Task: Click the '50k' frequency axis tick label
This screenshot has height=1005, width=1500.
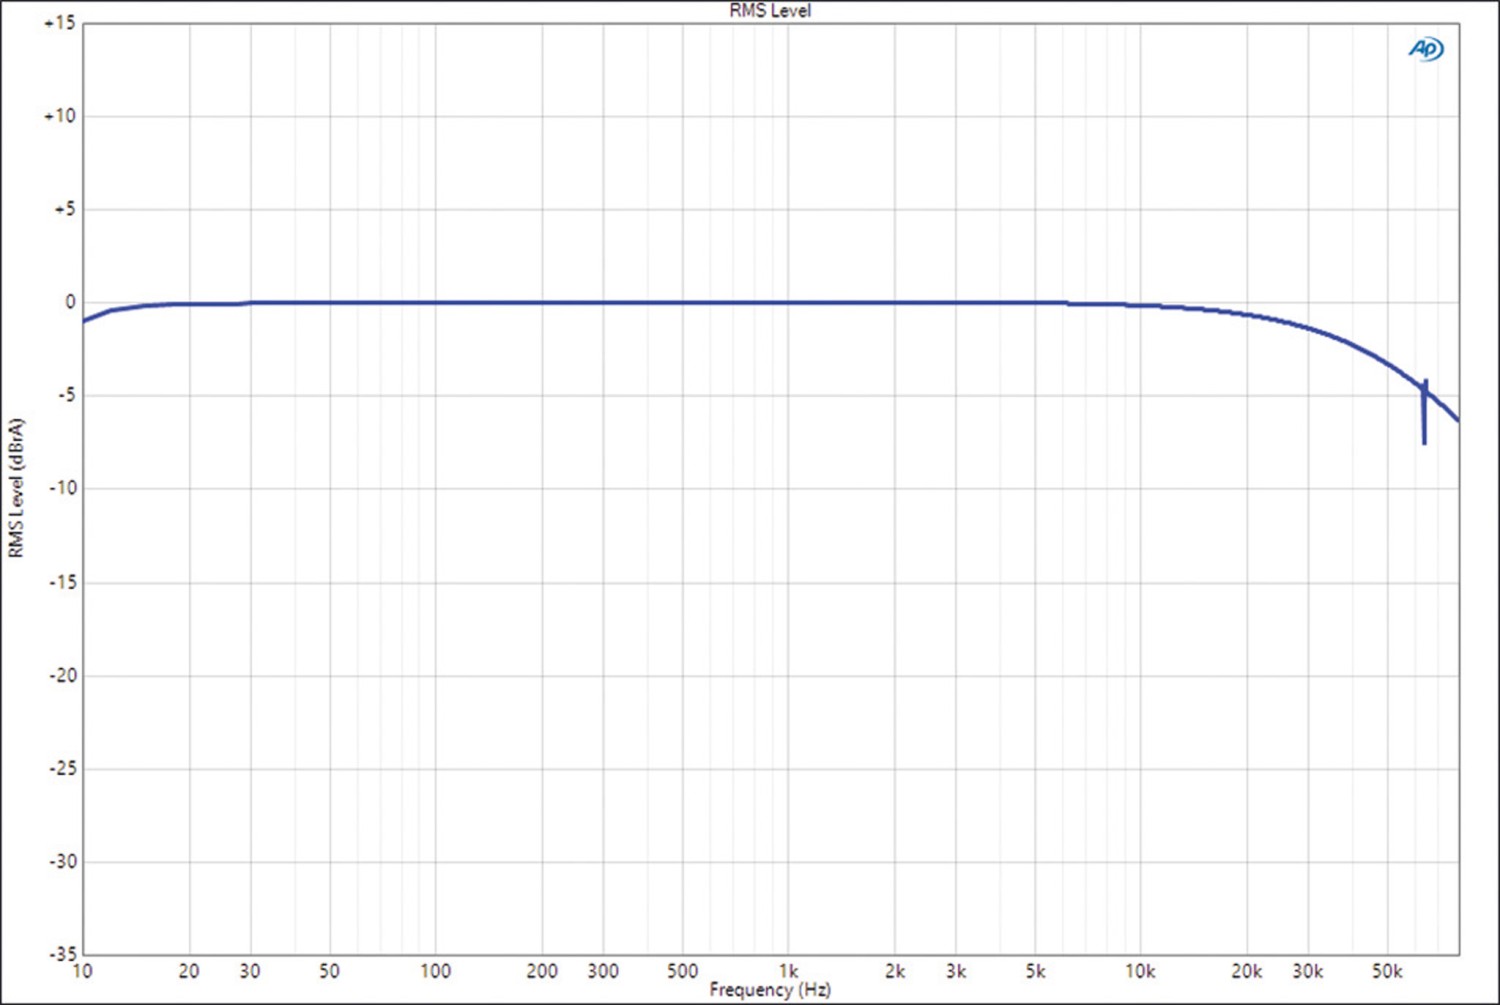Action: [1387, 970]
